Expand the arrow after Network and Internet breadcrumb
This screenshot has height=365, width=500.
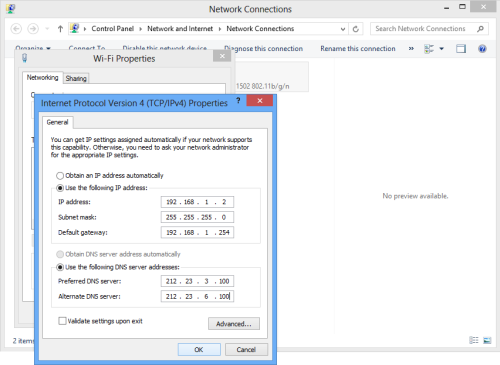click(220, 29)
